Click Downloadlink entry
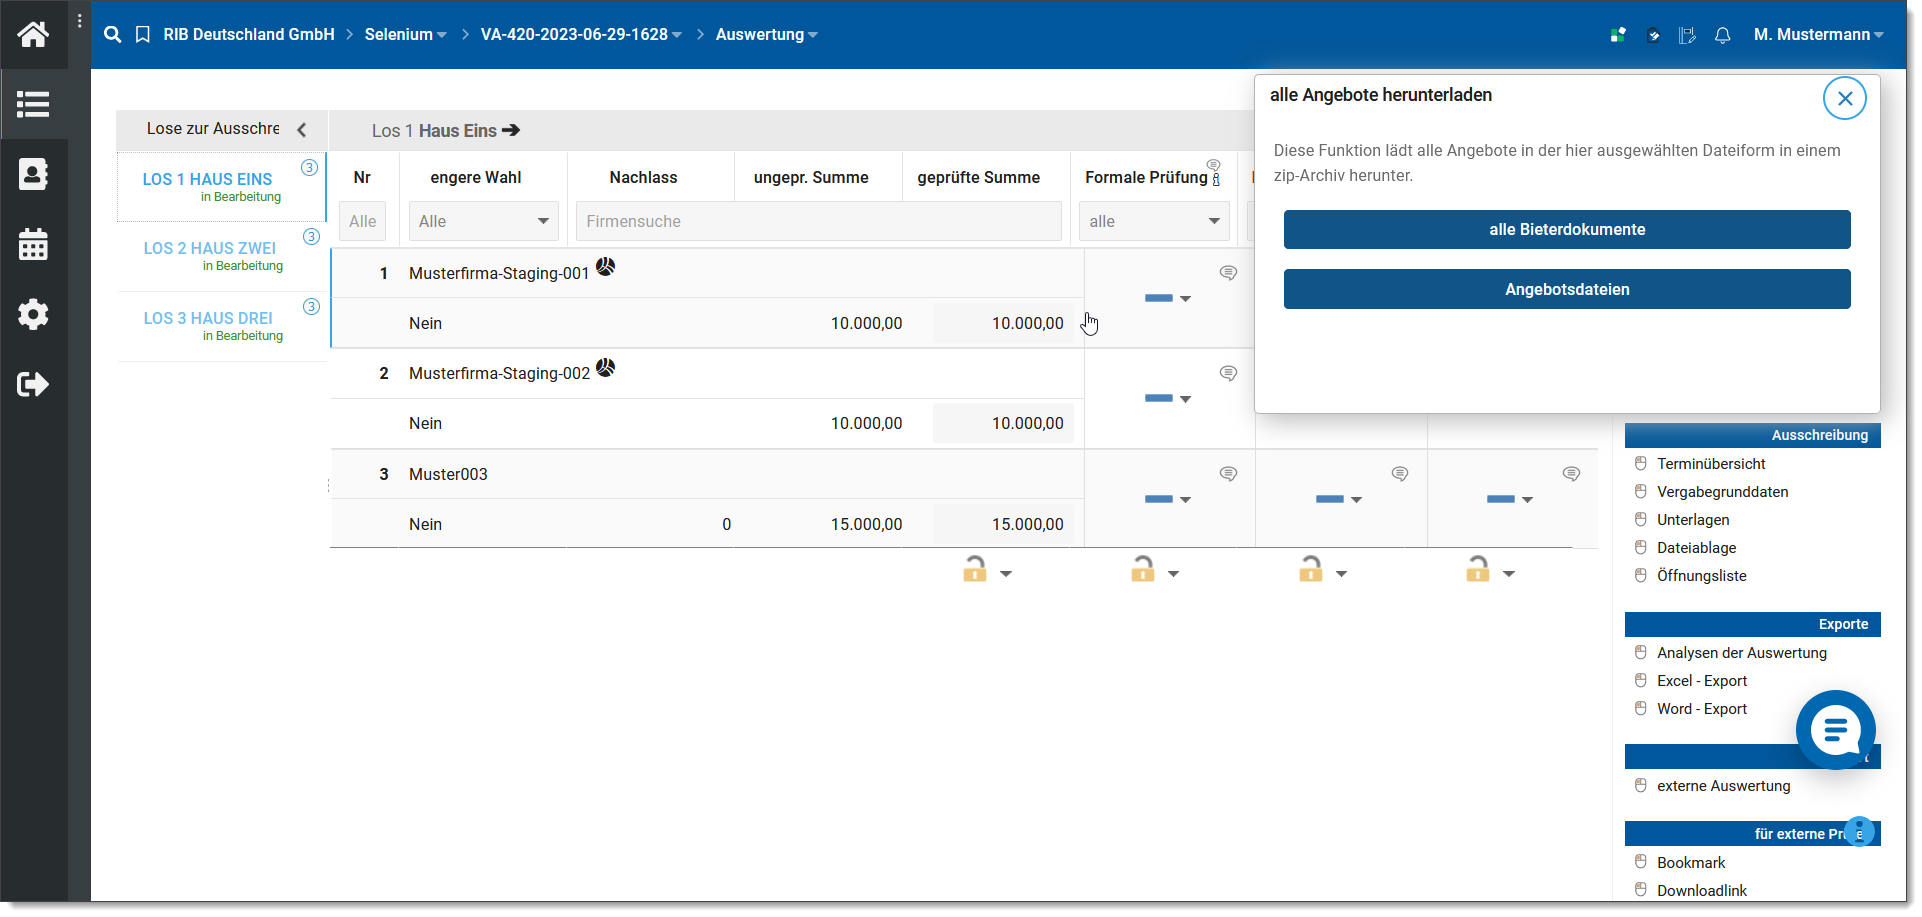The image size is (1922, 917). [x=1702, y=891]
